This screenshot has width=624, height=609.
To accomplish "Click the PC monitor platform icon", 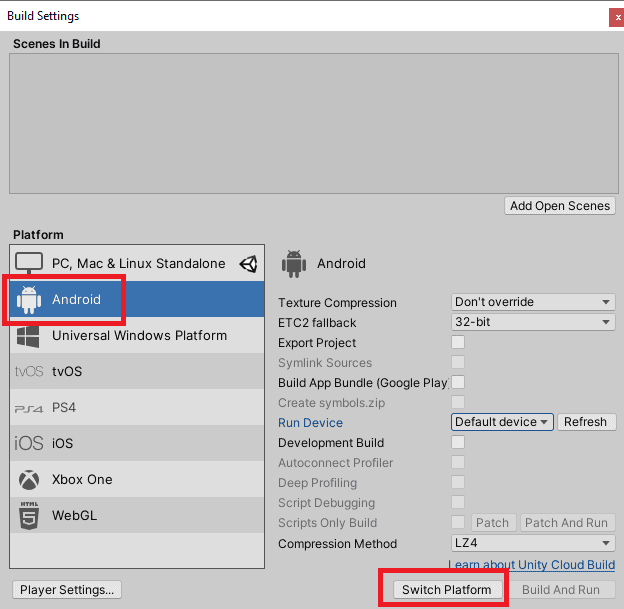I will [29, 263].
